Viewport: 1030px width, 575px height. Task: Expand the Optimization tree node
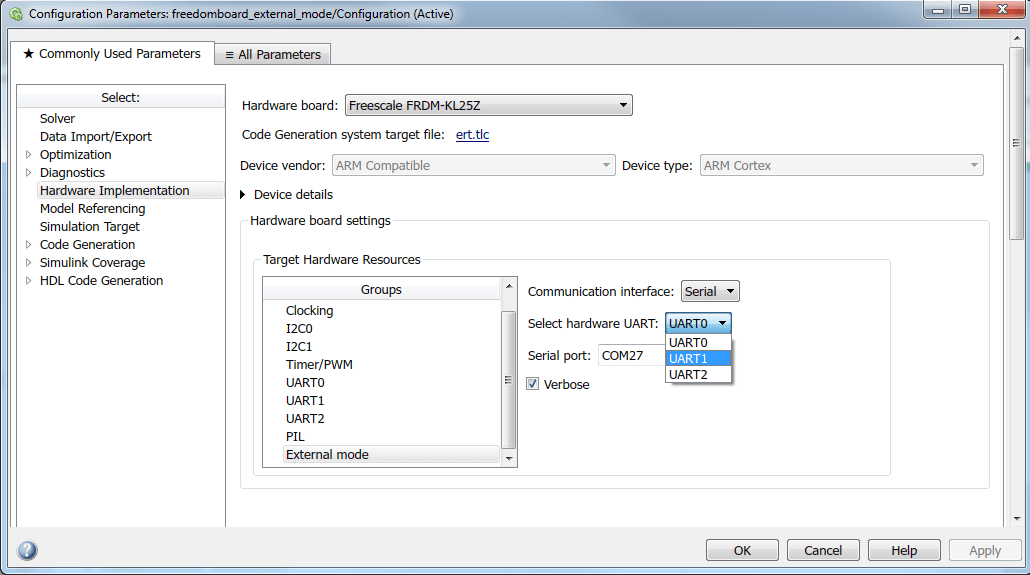28,154
